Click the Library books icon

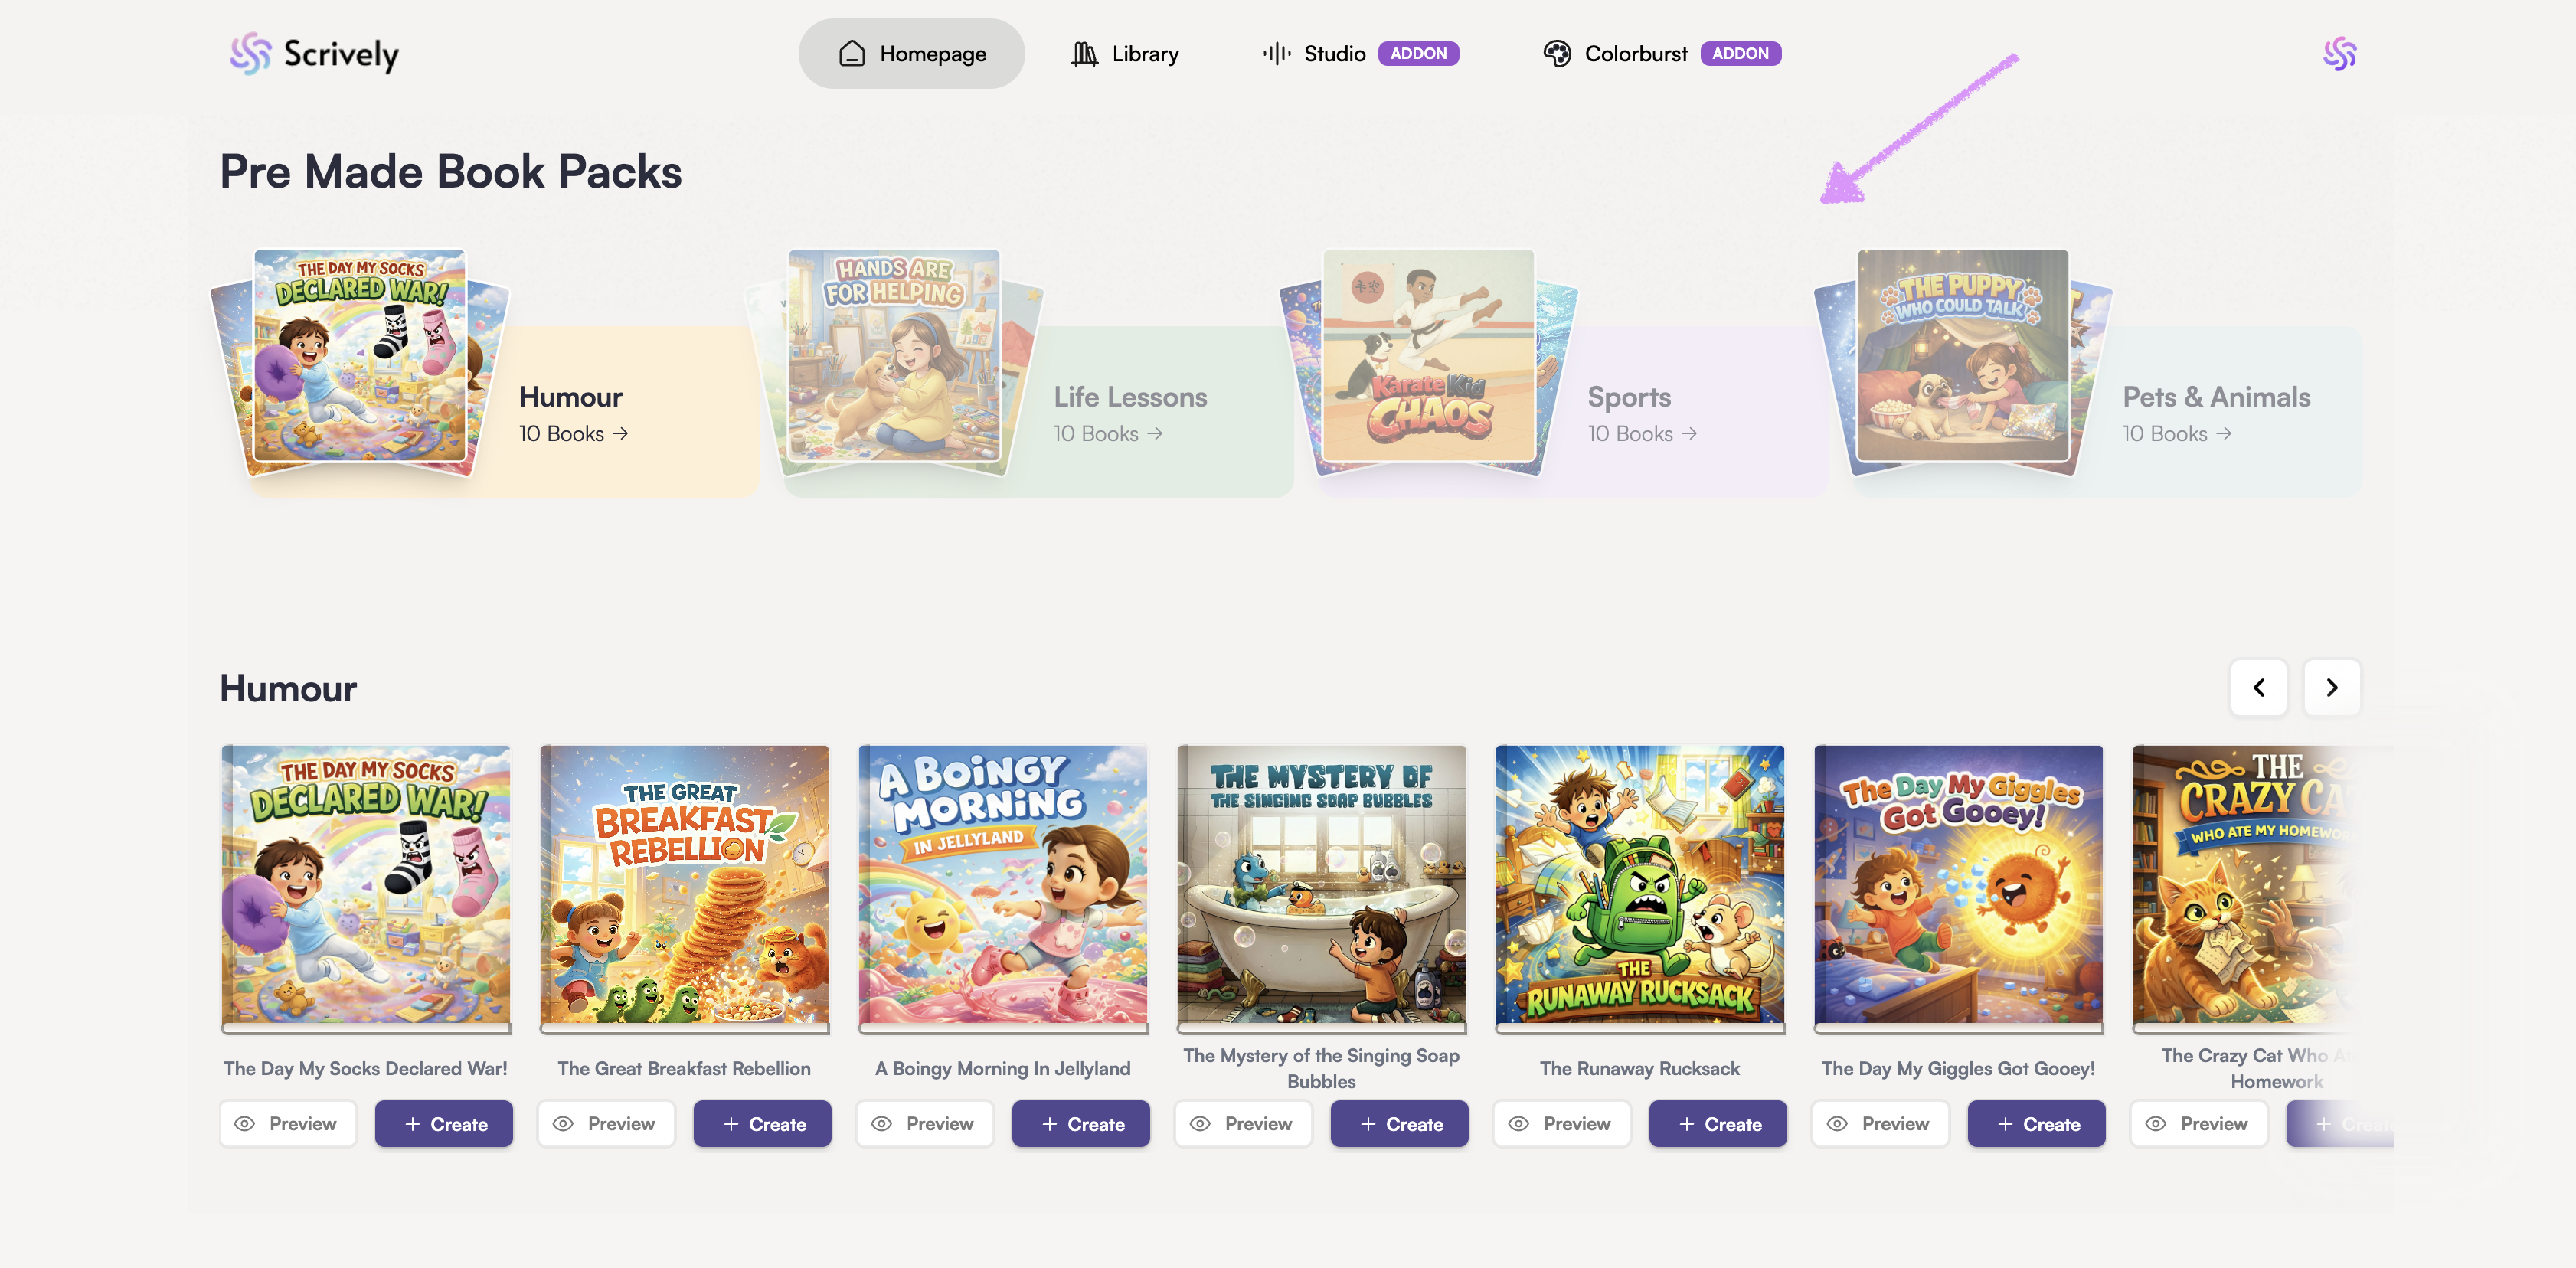point(1084,54)
